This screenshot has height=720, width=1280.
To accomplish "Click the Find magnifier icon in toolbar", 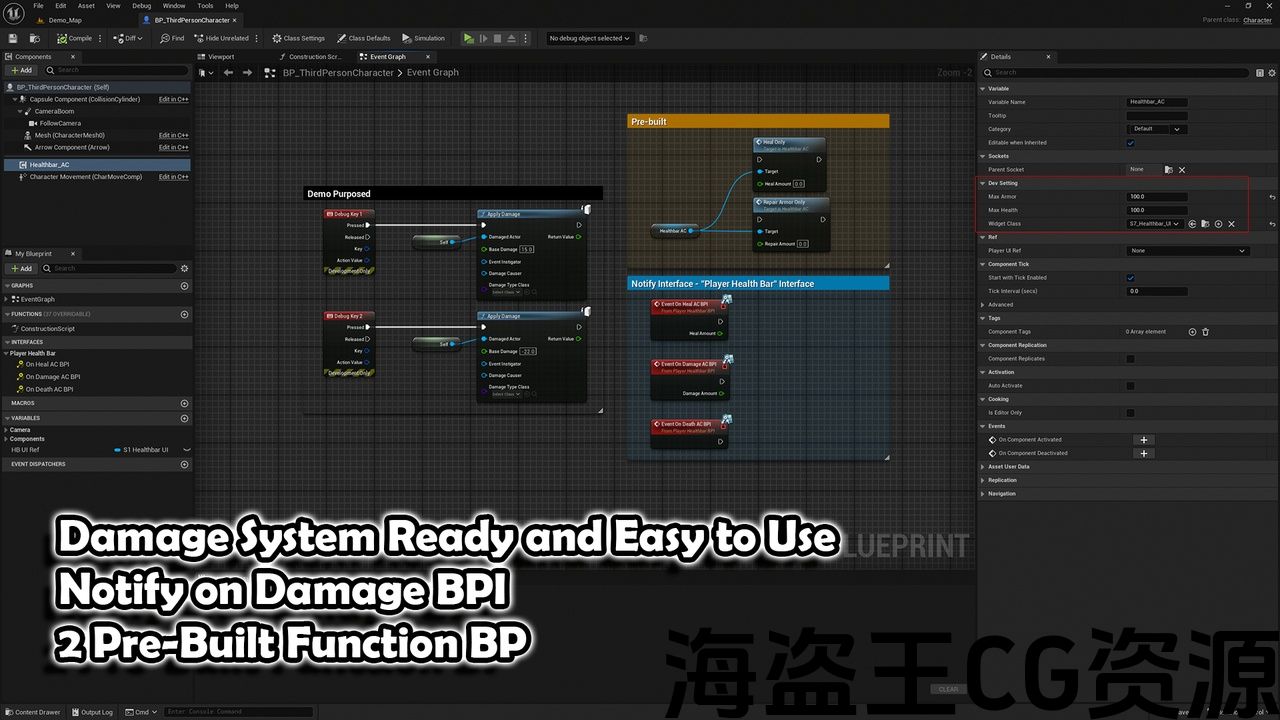I will [x=165, y=38].
